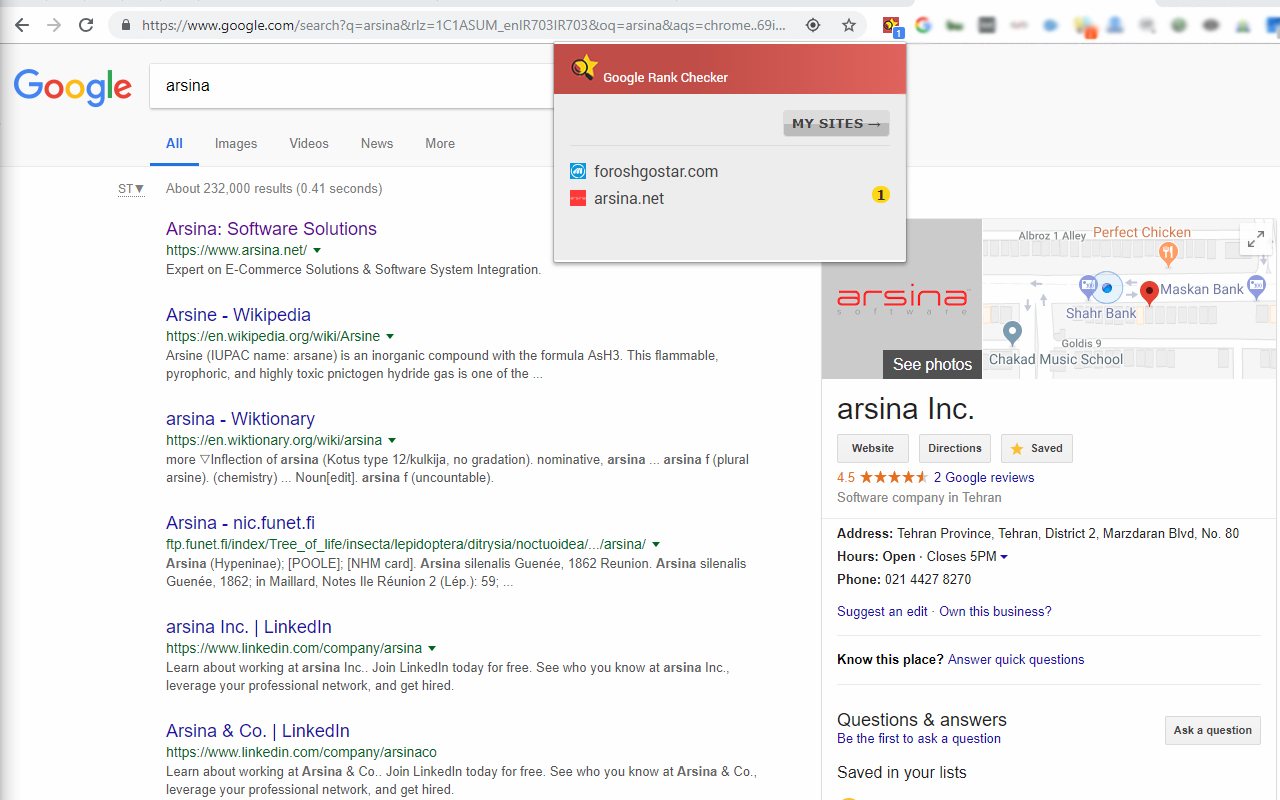Click the See photos overlay

coord(932,364)
